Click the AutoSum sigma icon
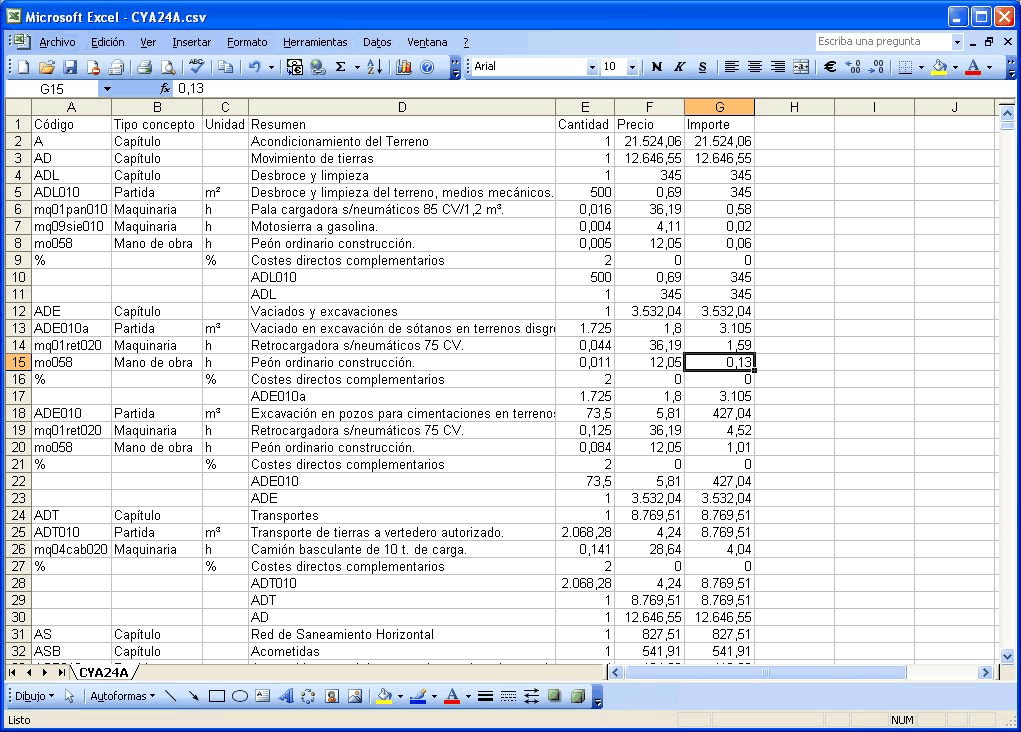Image resolution: width=1021 pixels, height=732 pixels. (341, 67)
